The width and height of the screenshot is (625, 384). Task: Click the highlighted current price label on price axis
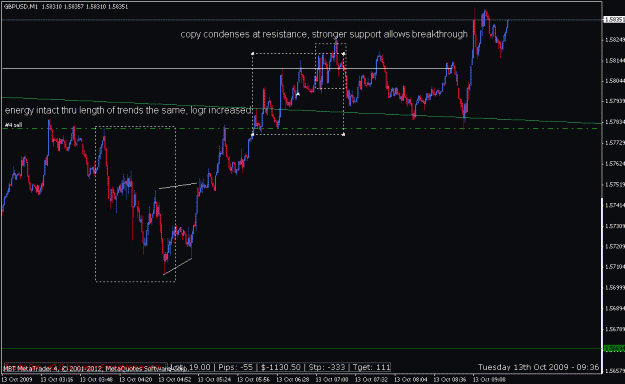point(614,20)
